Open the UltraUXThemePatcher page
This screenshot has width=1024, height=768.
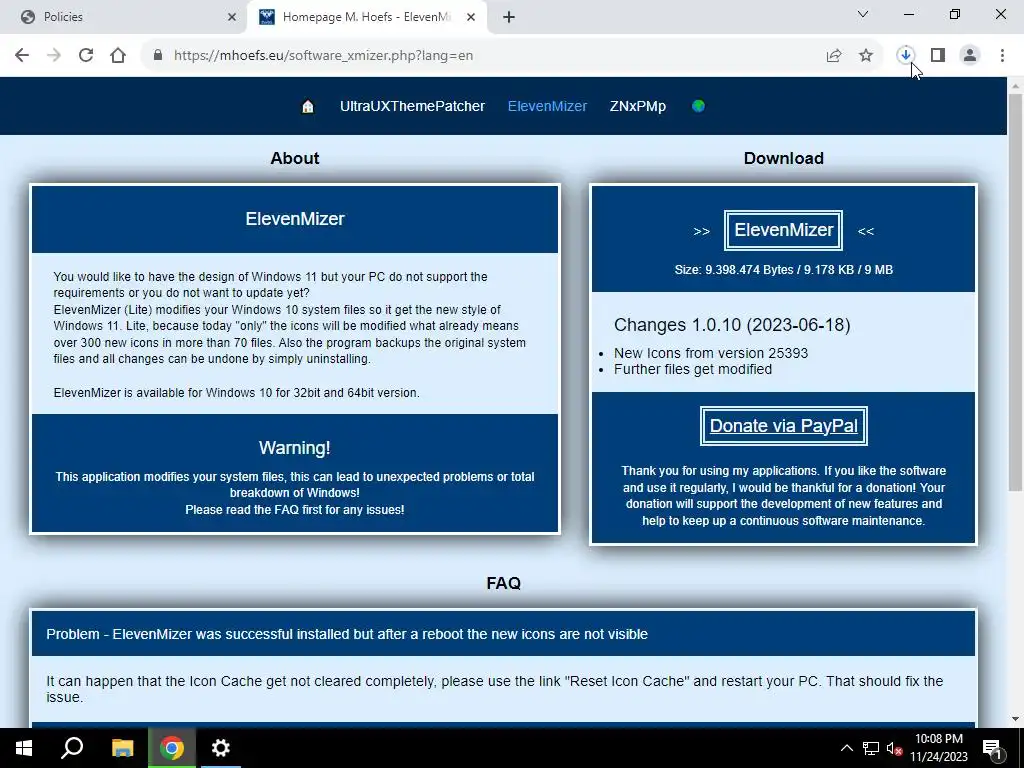pos(412,106)
